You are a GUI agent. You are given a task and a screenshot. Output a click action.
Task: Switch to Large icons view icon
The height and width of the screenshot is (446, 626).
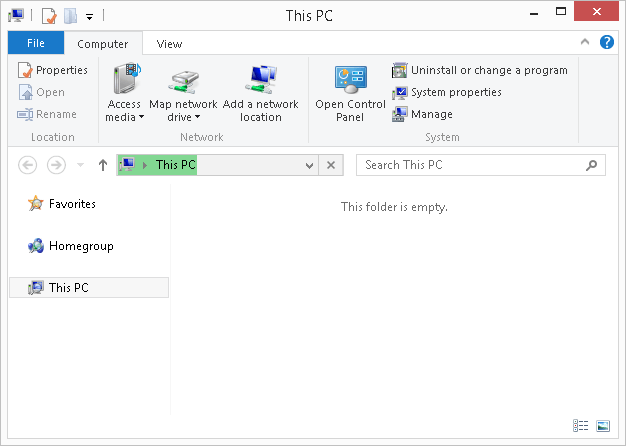[603, 426]
